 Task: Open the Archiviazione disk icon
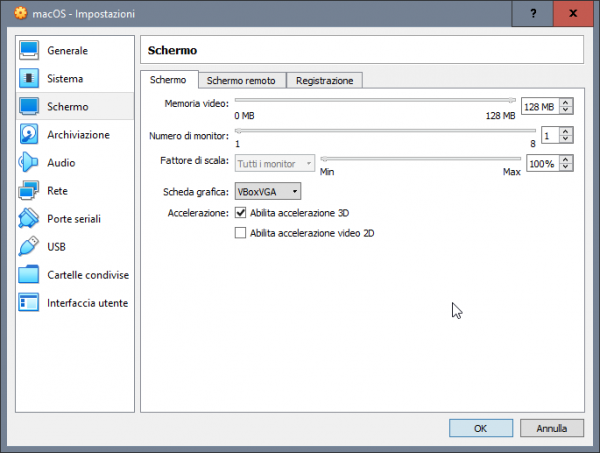[29, 134]
